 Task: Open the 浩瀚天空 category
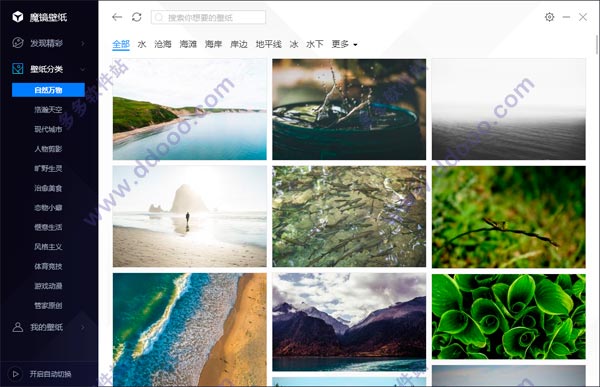48,110
